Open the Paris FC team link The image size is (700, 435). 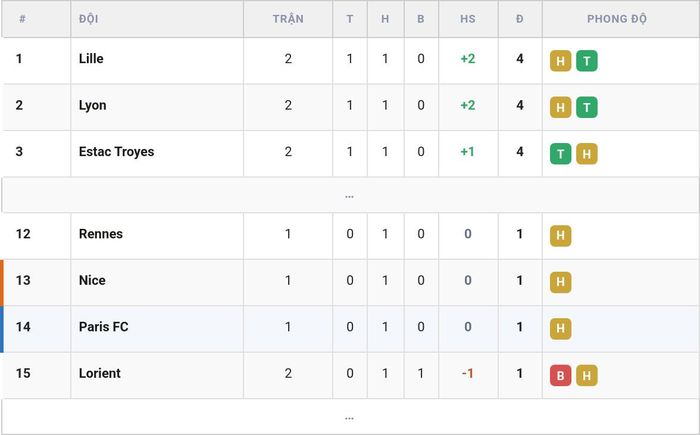tap(104, 326)
